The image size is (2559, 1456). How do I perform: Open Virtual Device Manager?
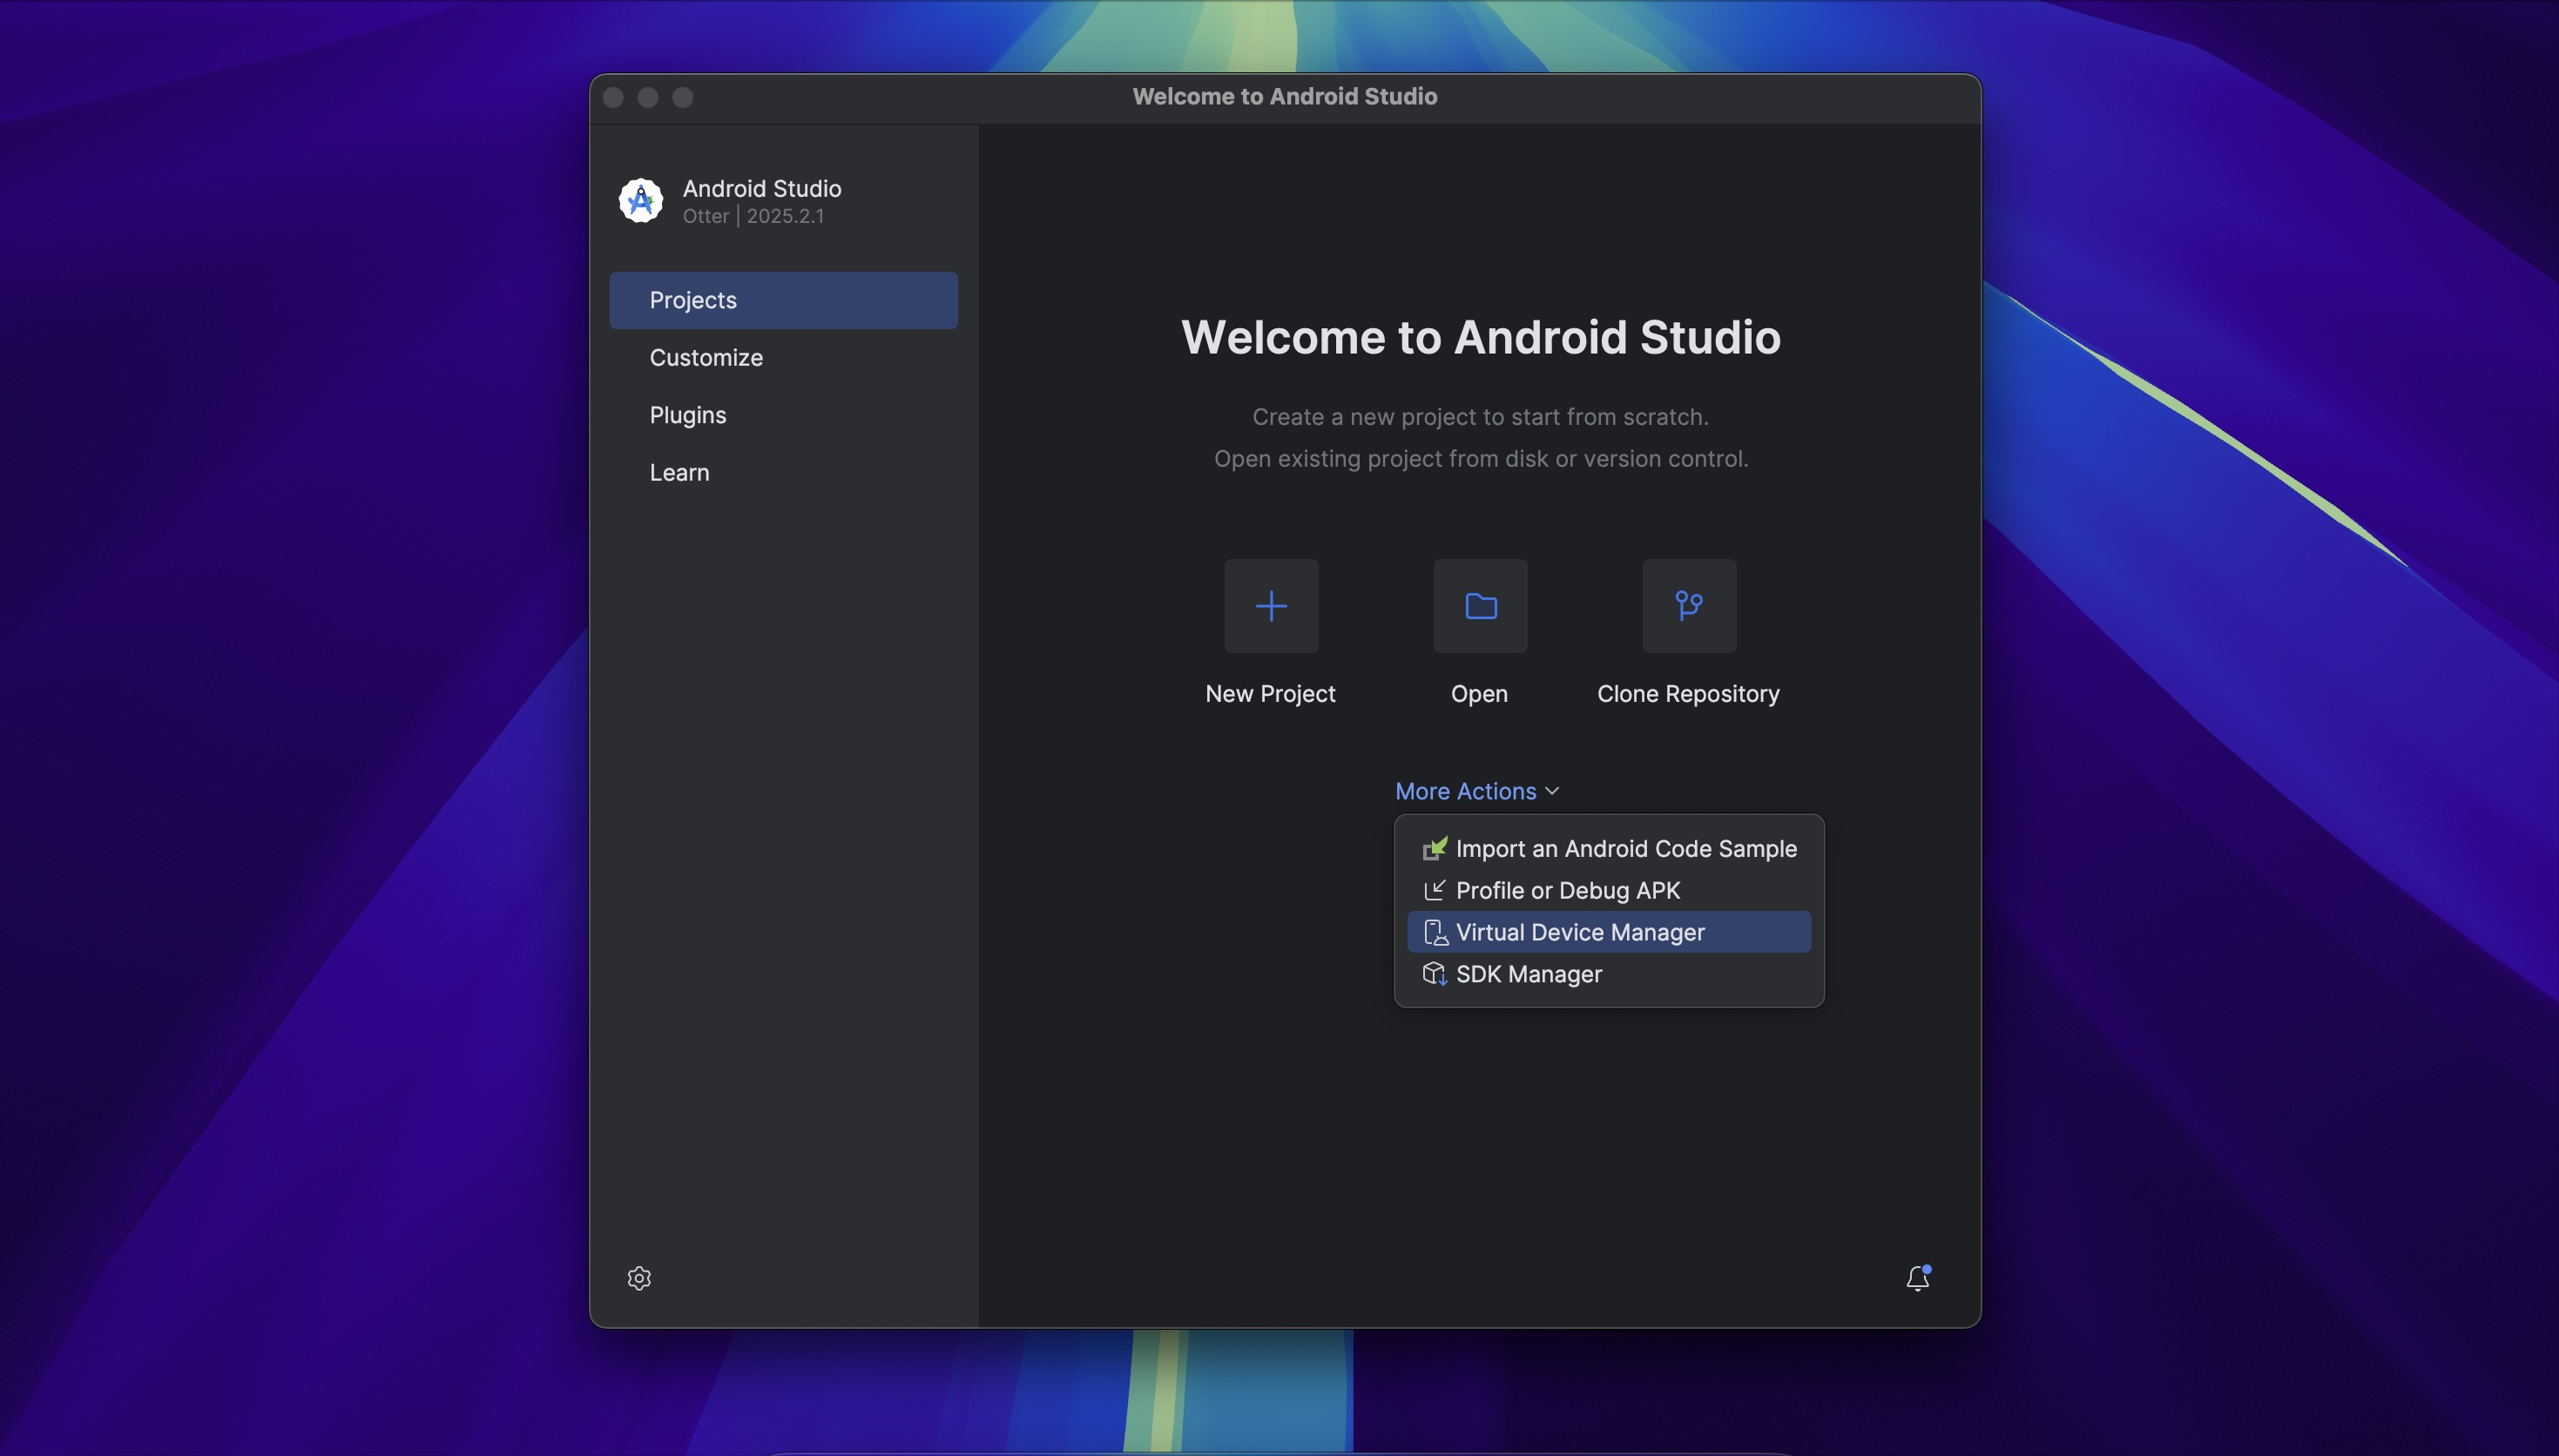(1609, 932)
